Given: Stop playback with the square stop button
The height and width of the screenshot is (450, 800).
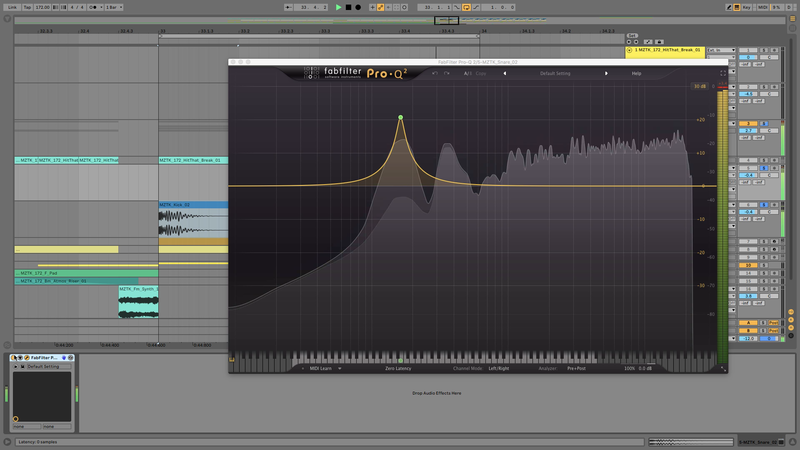Looking at the screenshot, I should click(348, 7).
